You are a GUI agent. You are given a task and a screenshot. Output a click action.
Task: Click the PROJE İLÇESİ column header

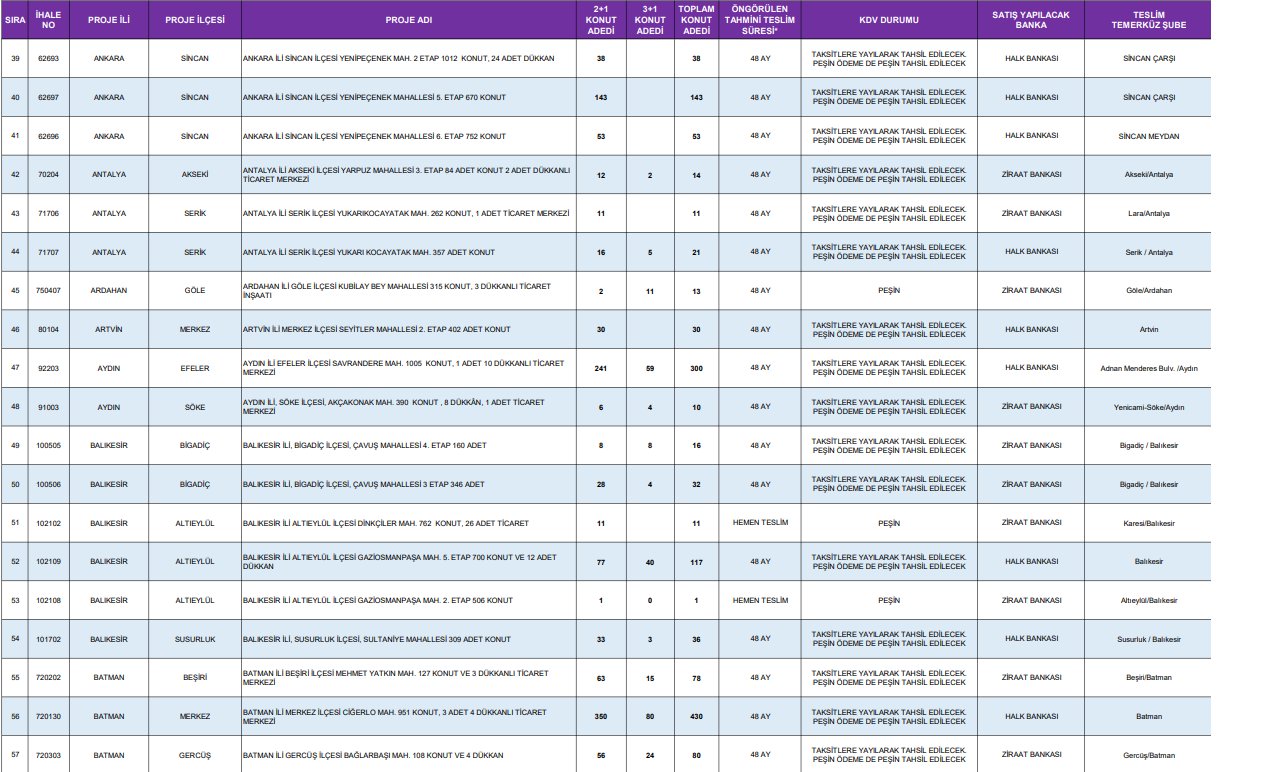click(195, 20)
